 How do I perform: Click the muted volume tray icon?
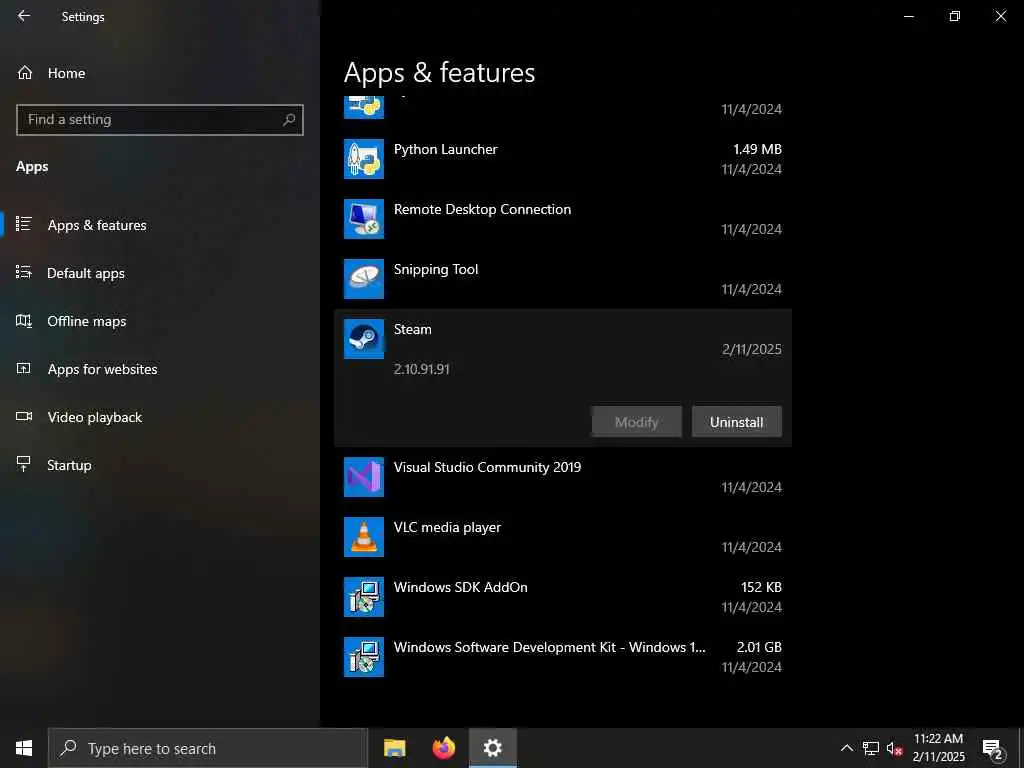pyautogui.click(x=894, y=748)
